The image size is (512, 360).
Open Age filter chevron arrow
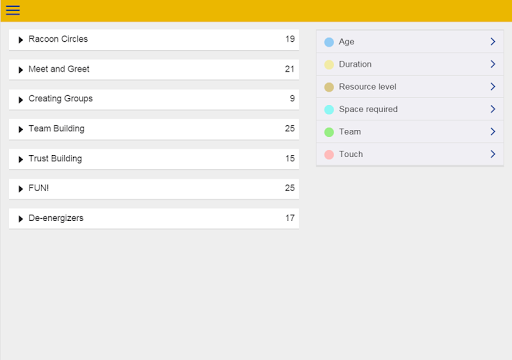tap(493, 42)
